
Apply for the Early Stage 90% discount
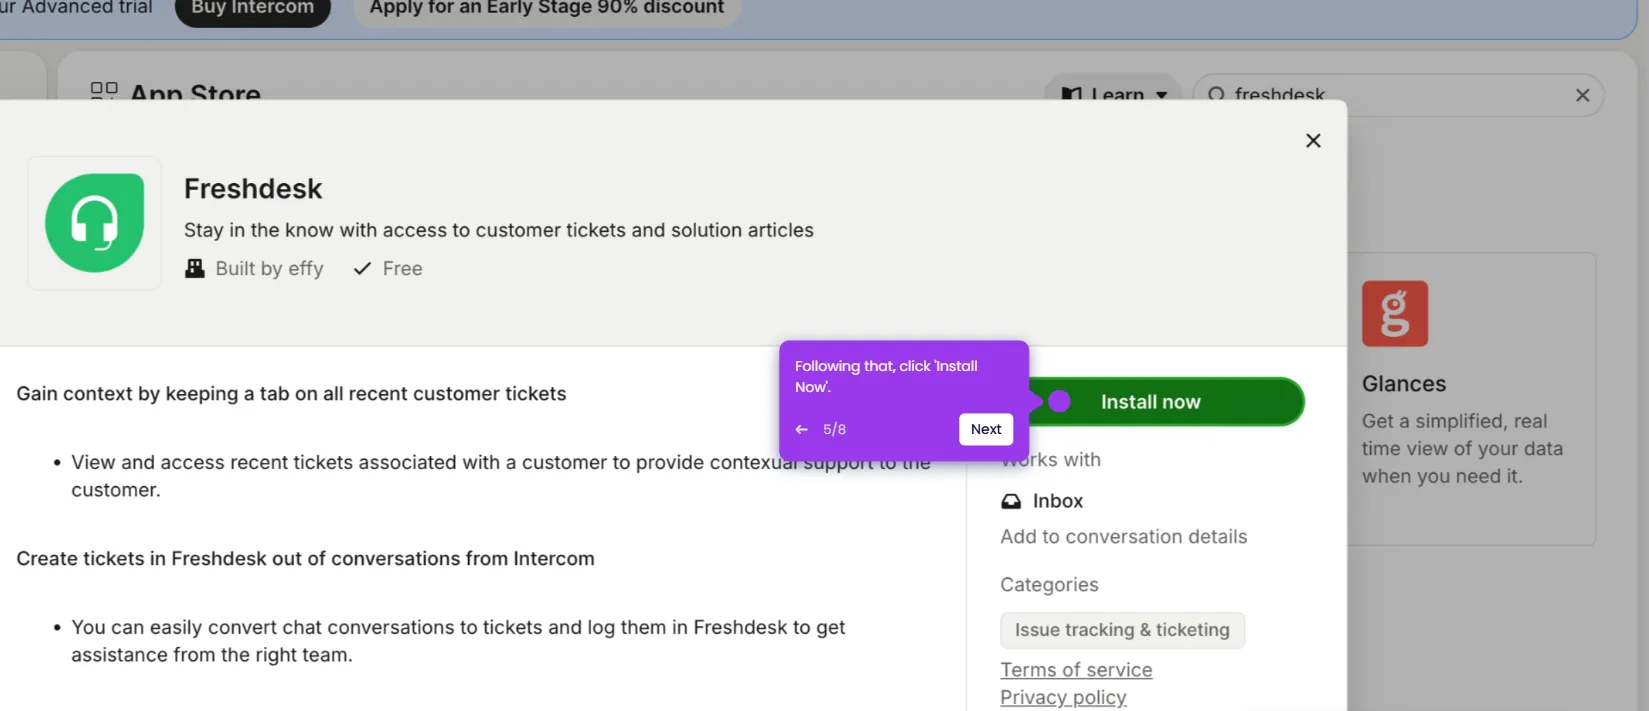click(x=547, y=10)
